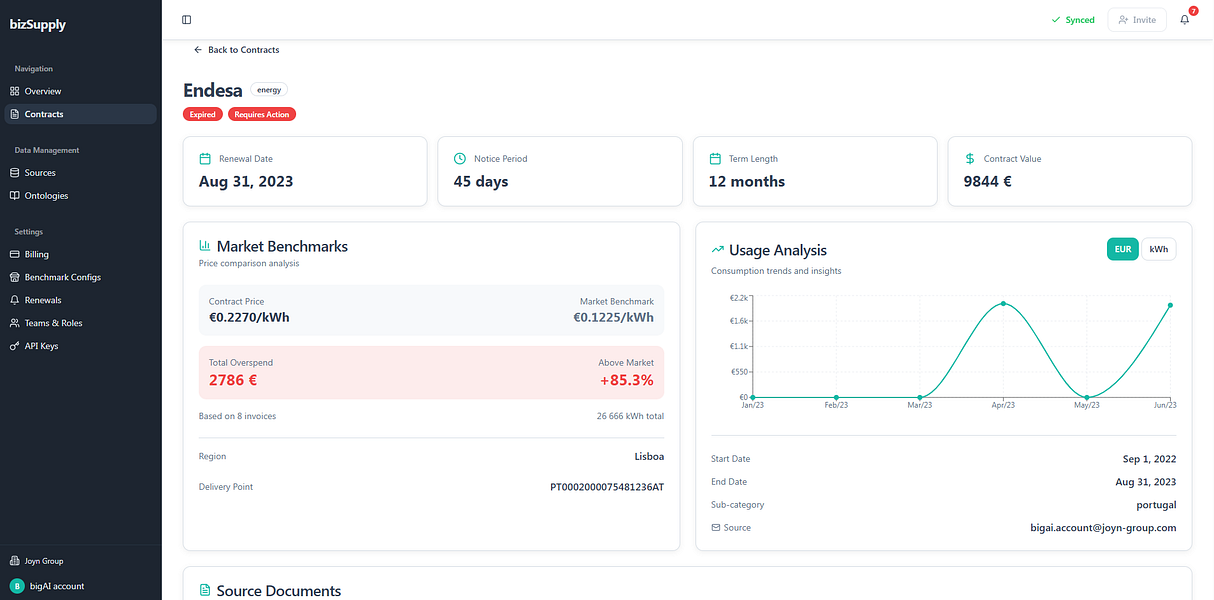Screen dimensions: 1214x600
Task: Click the Renewals bell icon
Action: tap(15, 300)
